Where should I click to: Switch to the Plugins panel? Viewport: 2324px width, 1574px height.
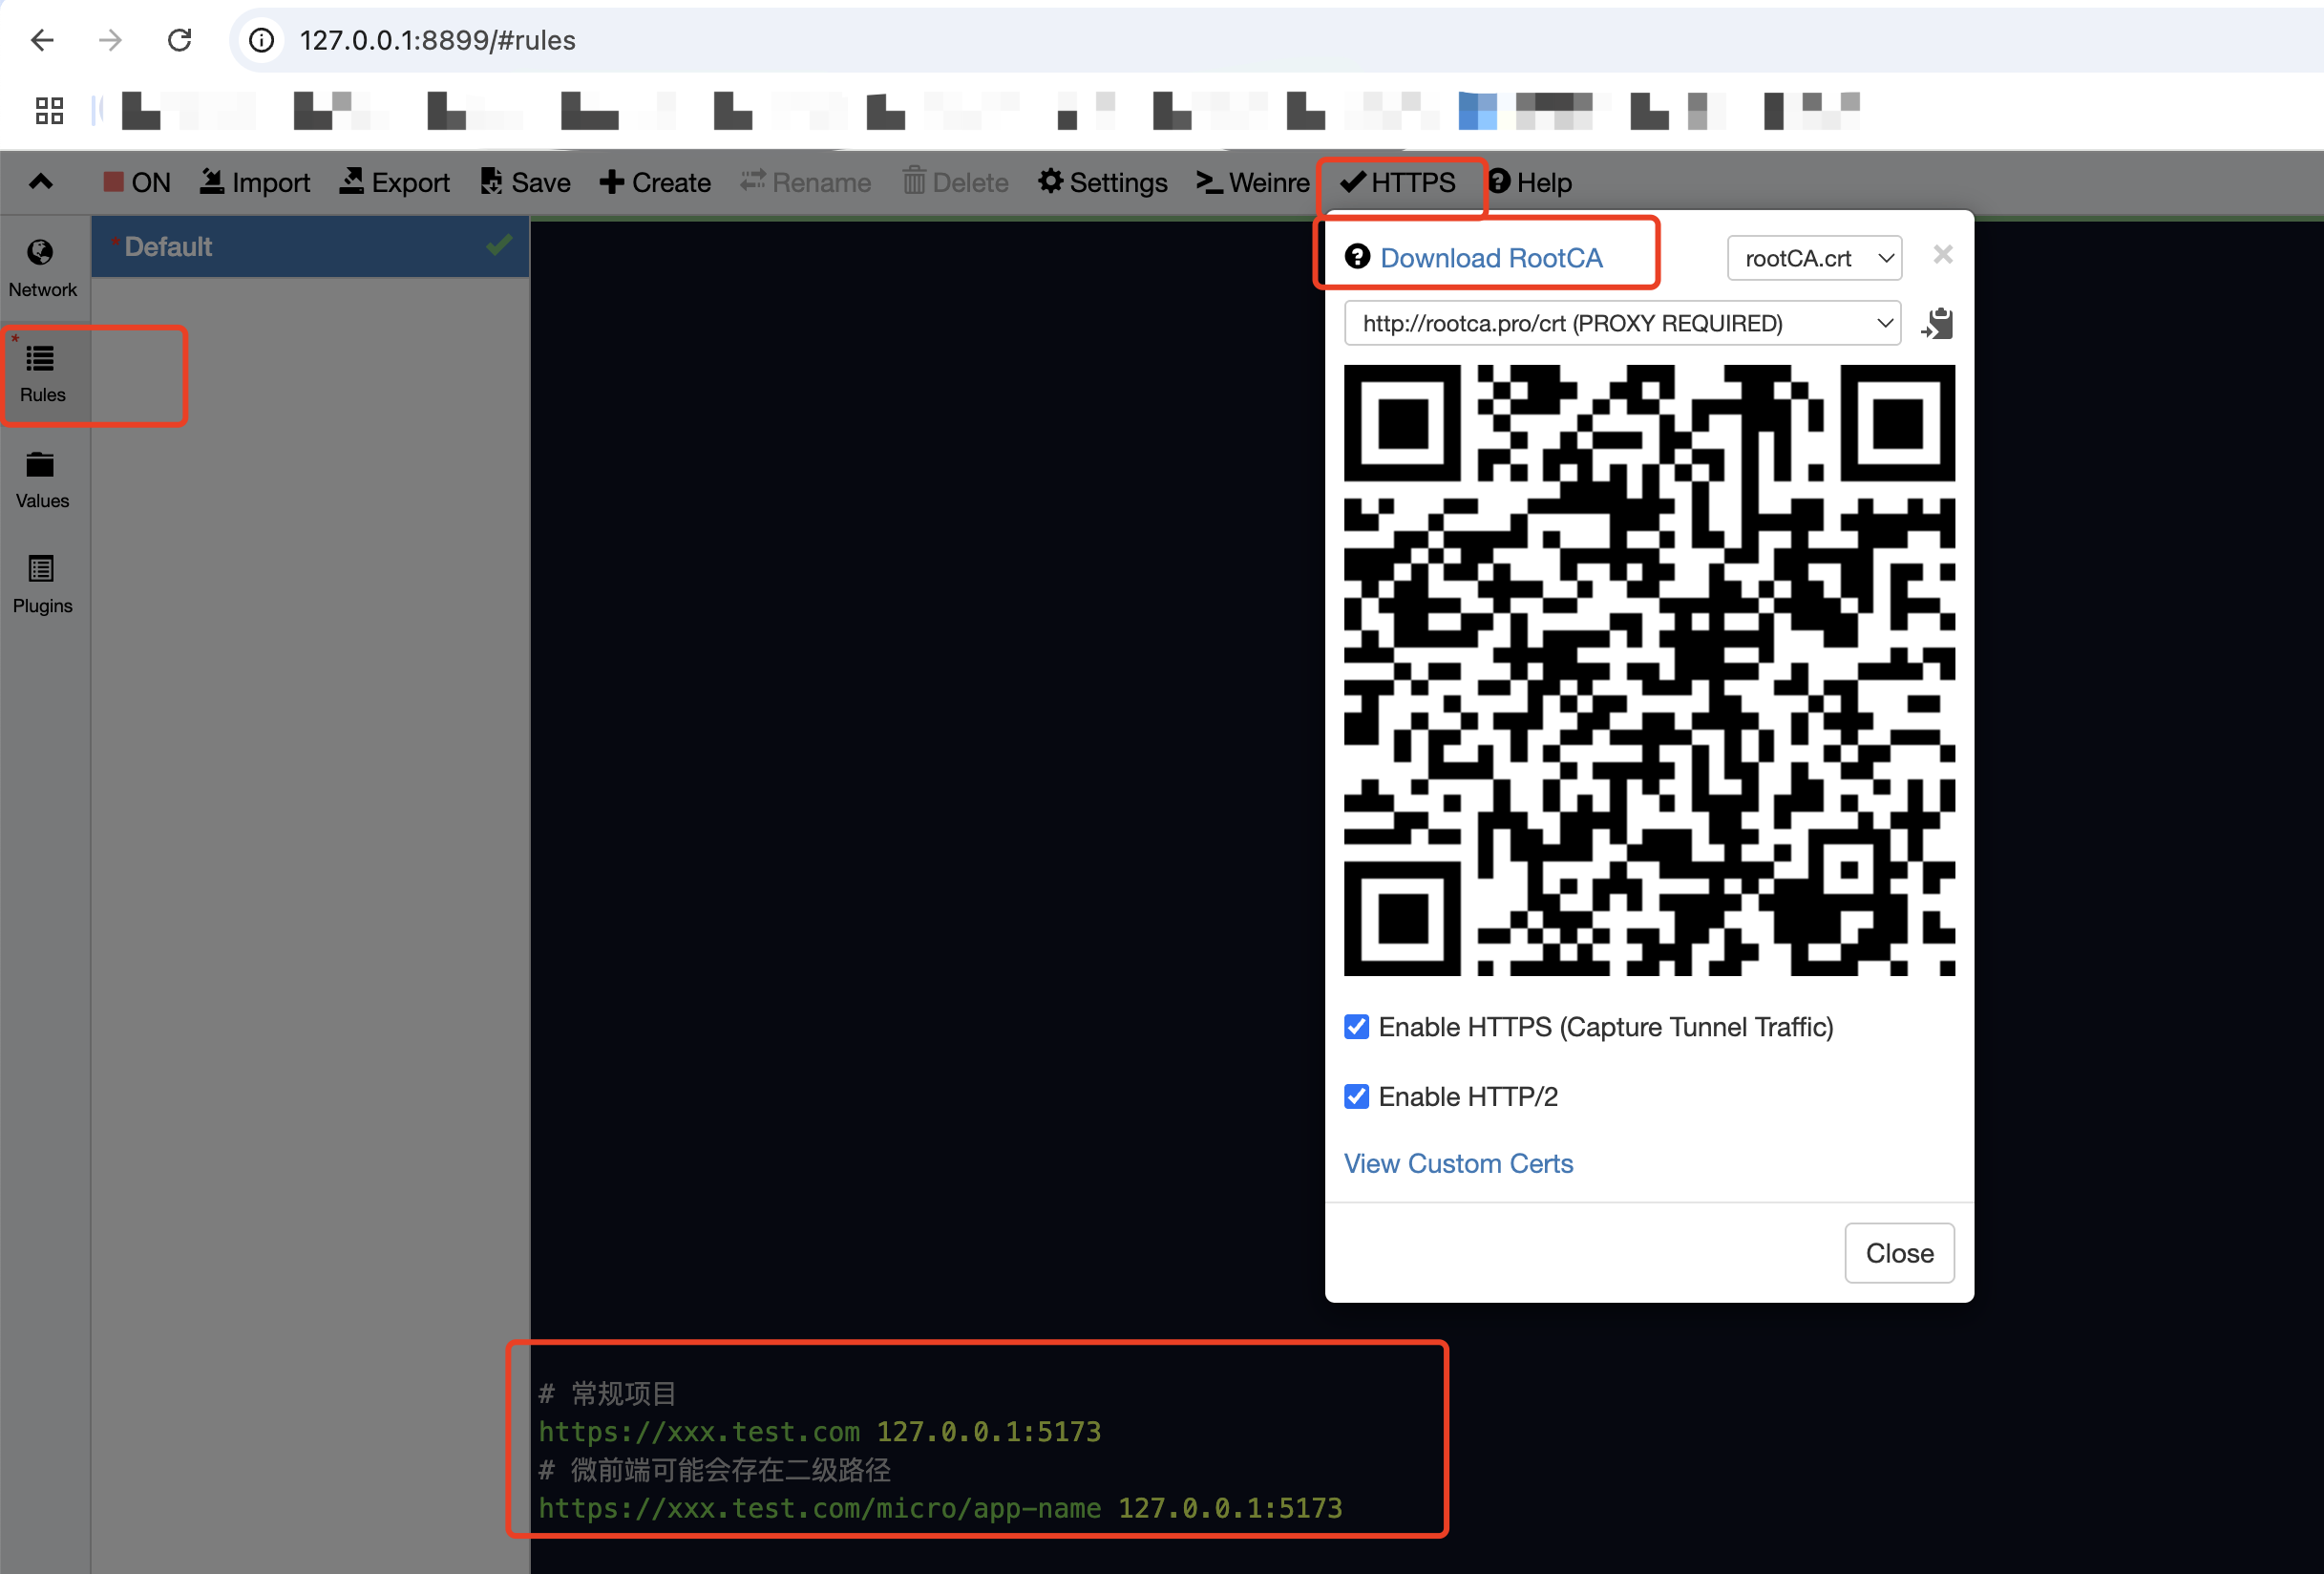(43, 584)
